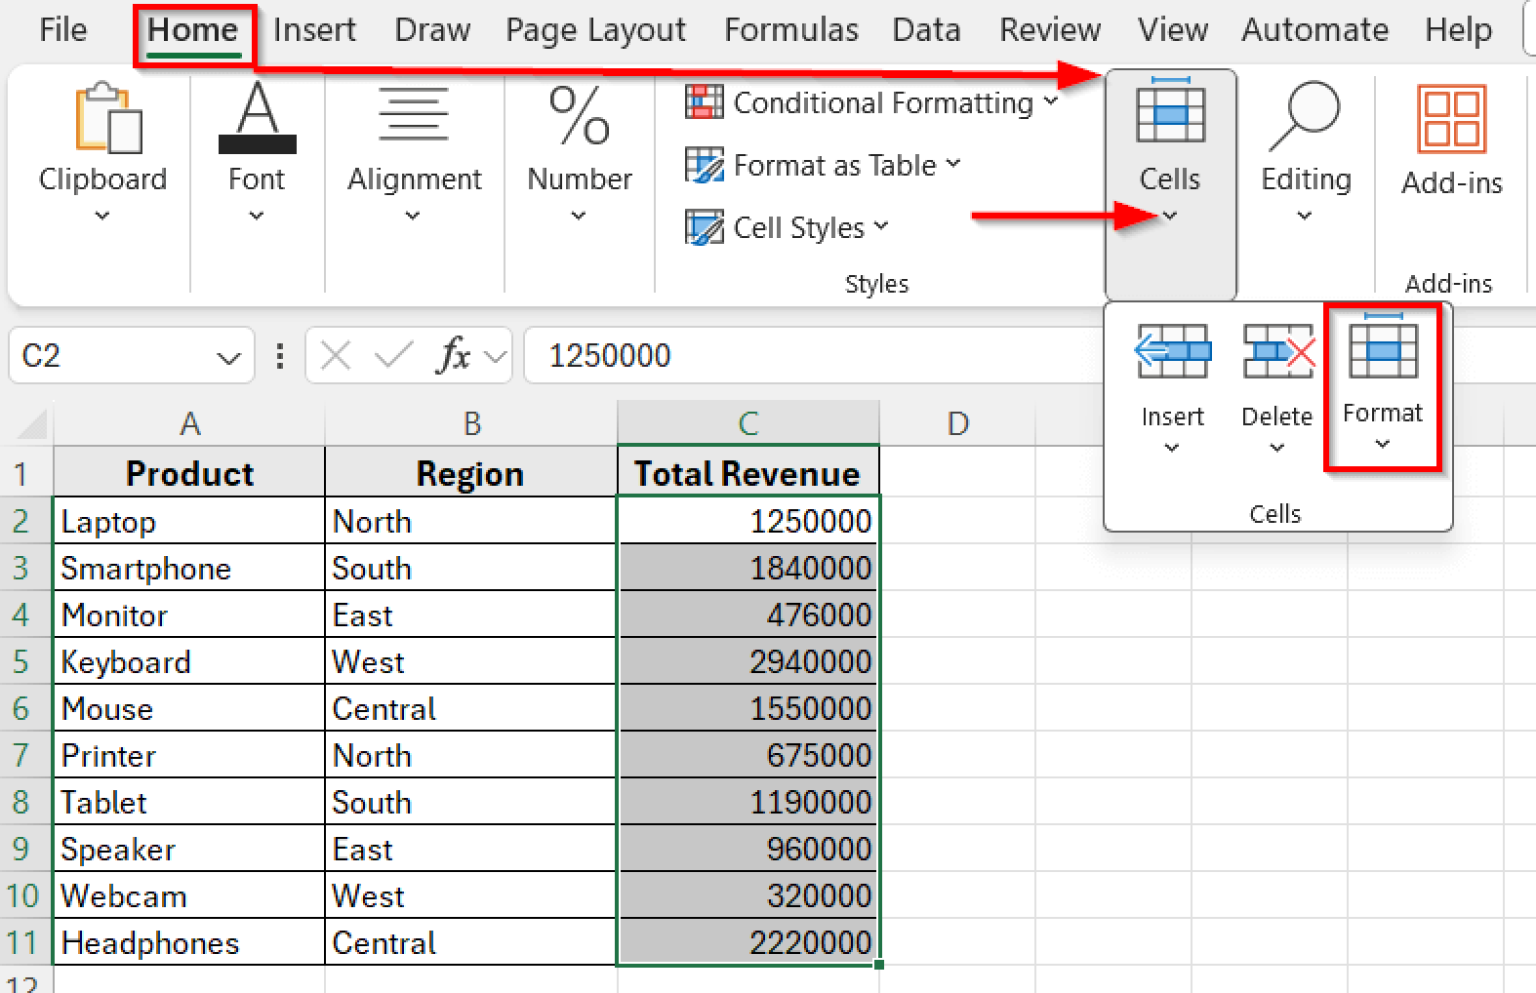This screenshot has height=993, width=1536.
Task: Click the Insert Function fx button
Action: click(453, 356)
